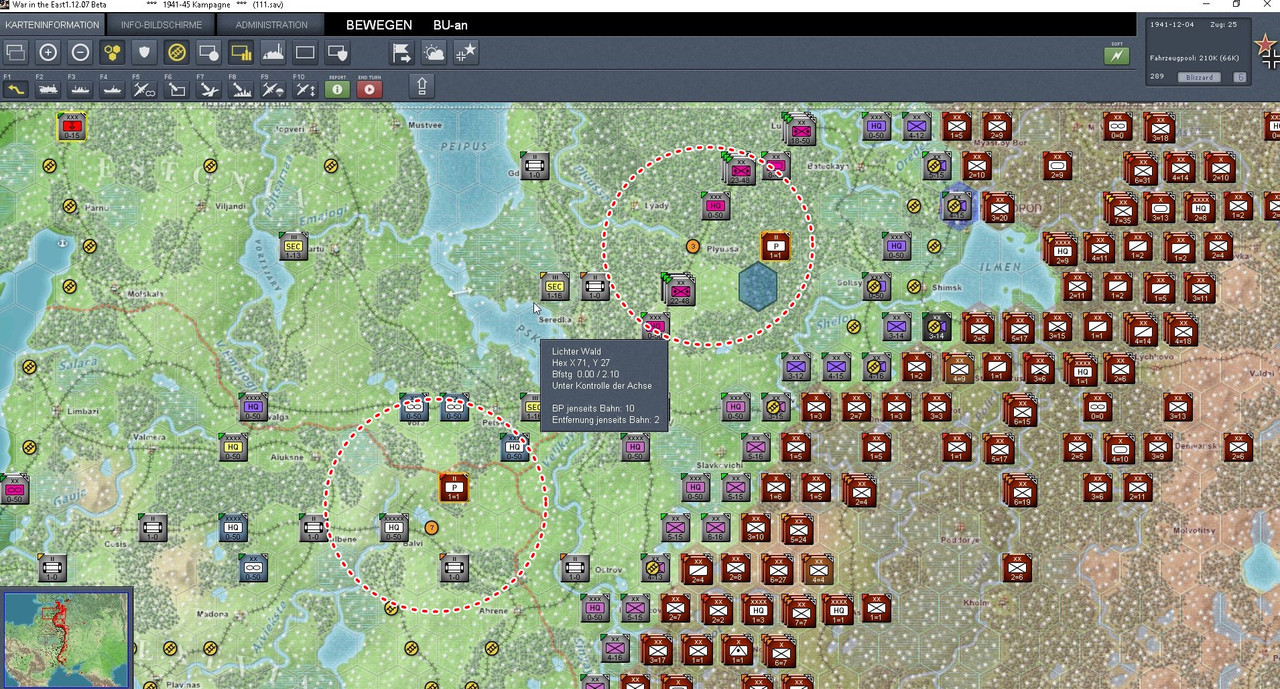This screenshot has width=1280, height=689.
Task: Select F3 naval transport mode
Action: tap(80, 88)
